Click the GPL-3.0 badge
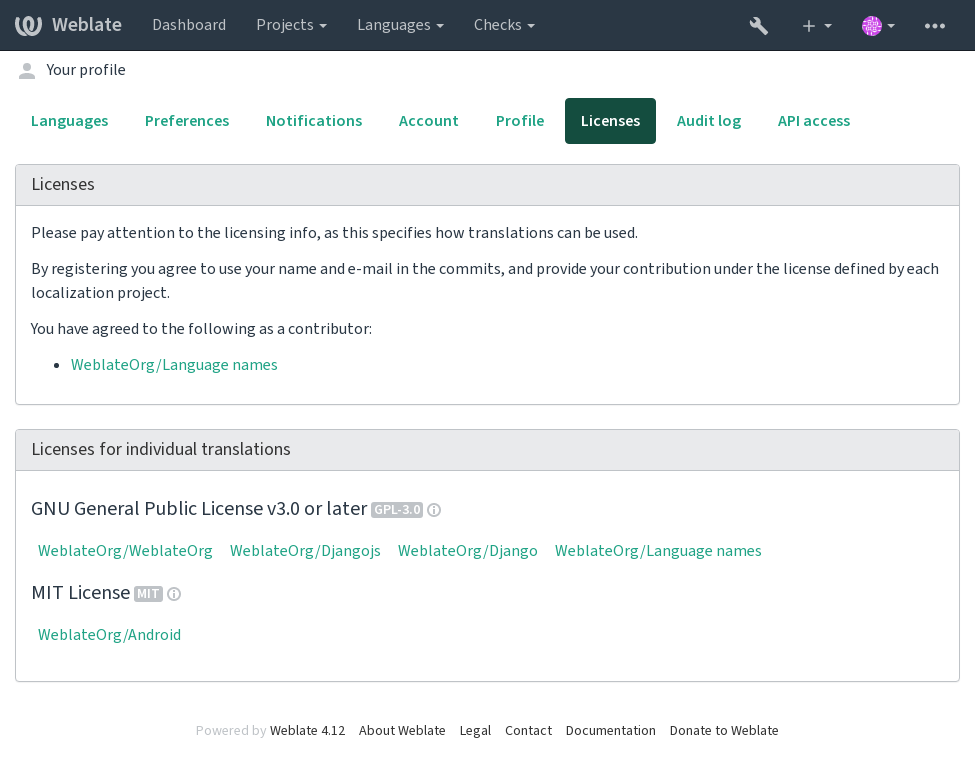 [x=397, y=510]
